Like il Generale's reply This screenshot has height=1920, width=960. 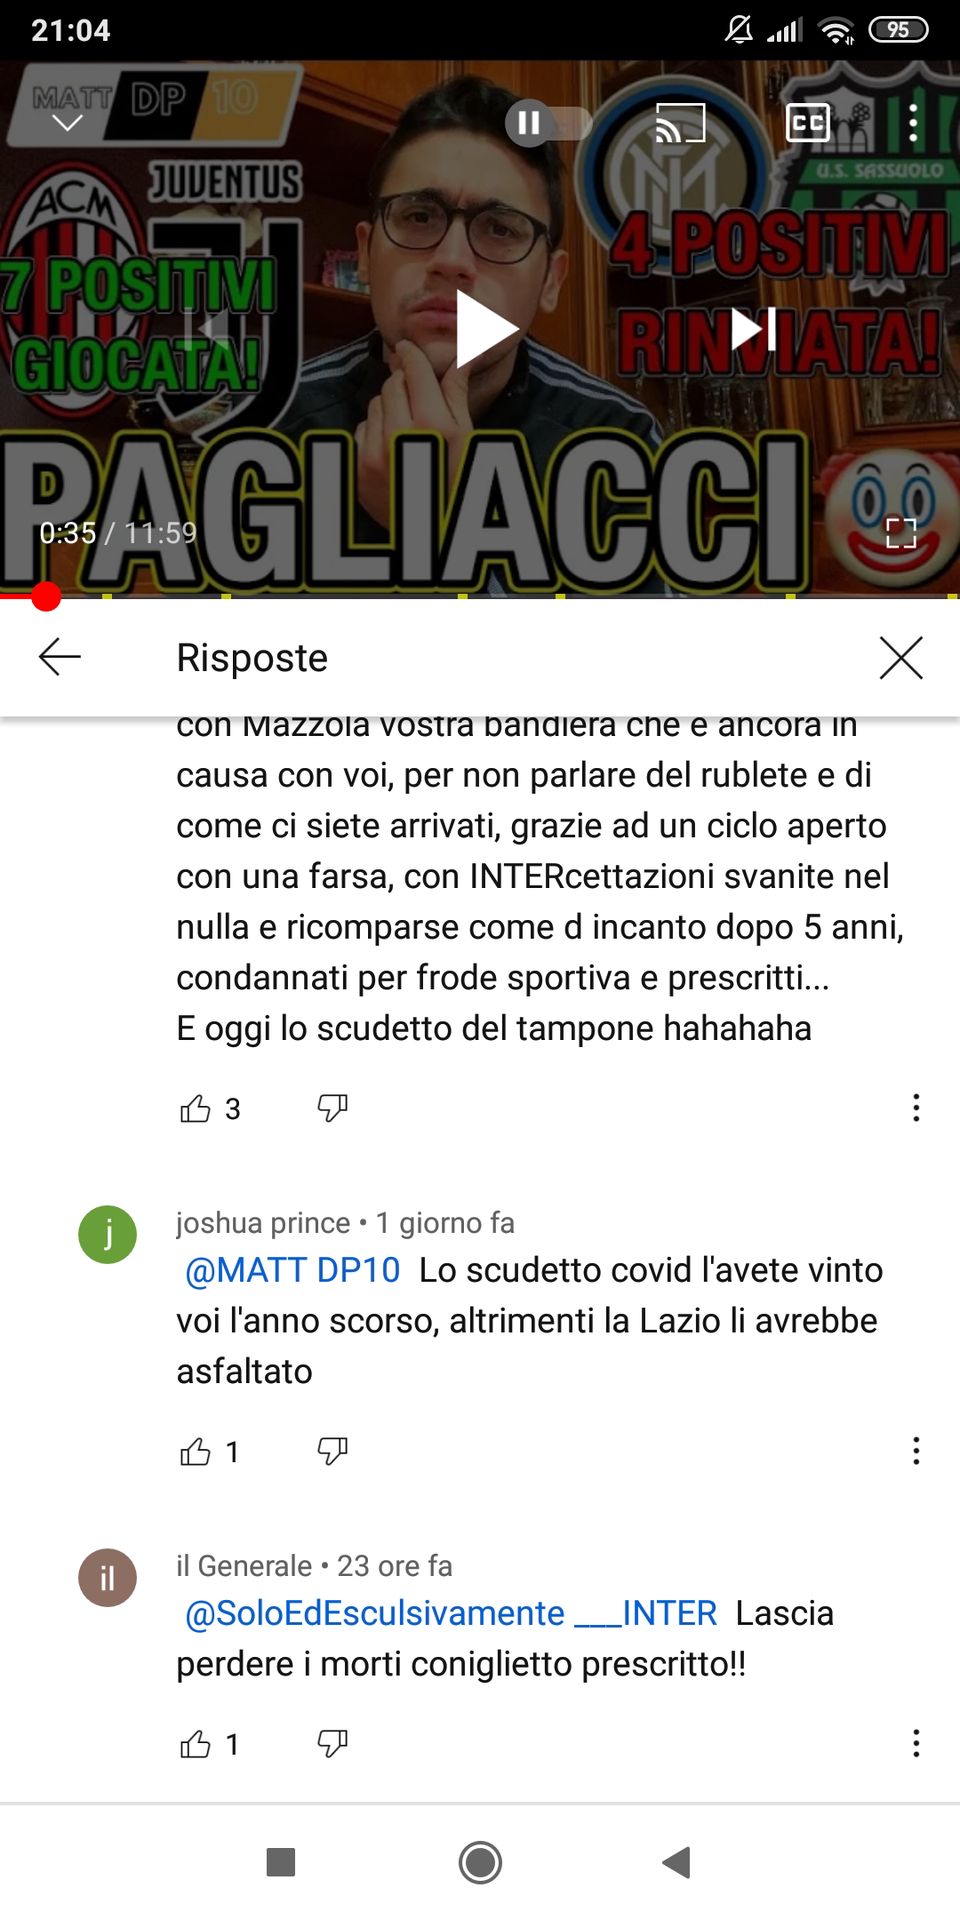[x=195, y=1744]
